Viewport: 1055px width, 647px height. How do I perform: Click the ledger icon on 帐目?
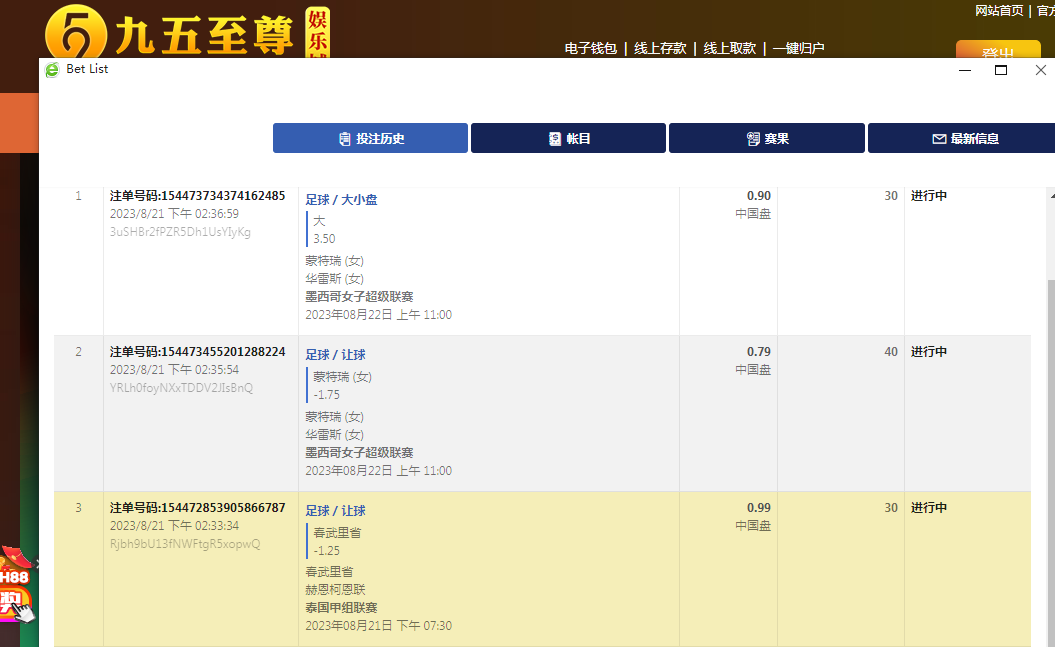[555, 139]
